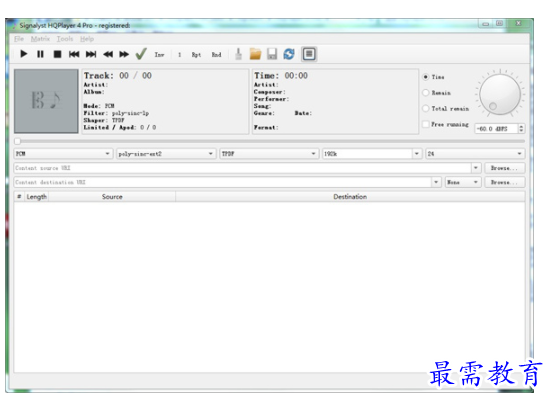Image resolution: width=551 pixels, height=405 pixels.
Task: Select the Remain radio button
Action: coord(426,92)
